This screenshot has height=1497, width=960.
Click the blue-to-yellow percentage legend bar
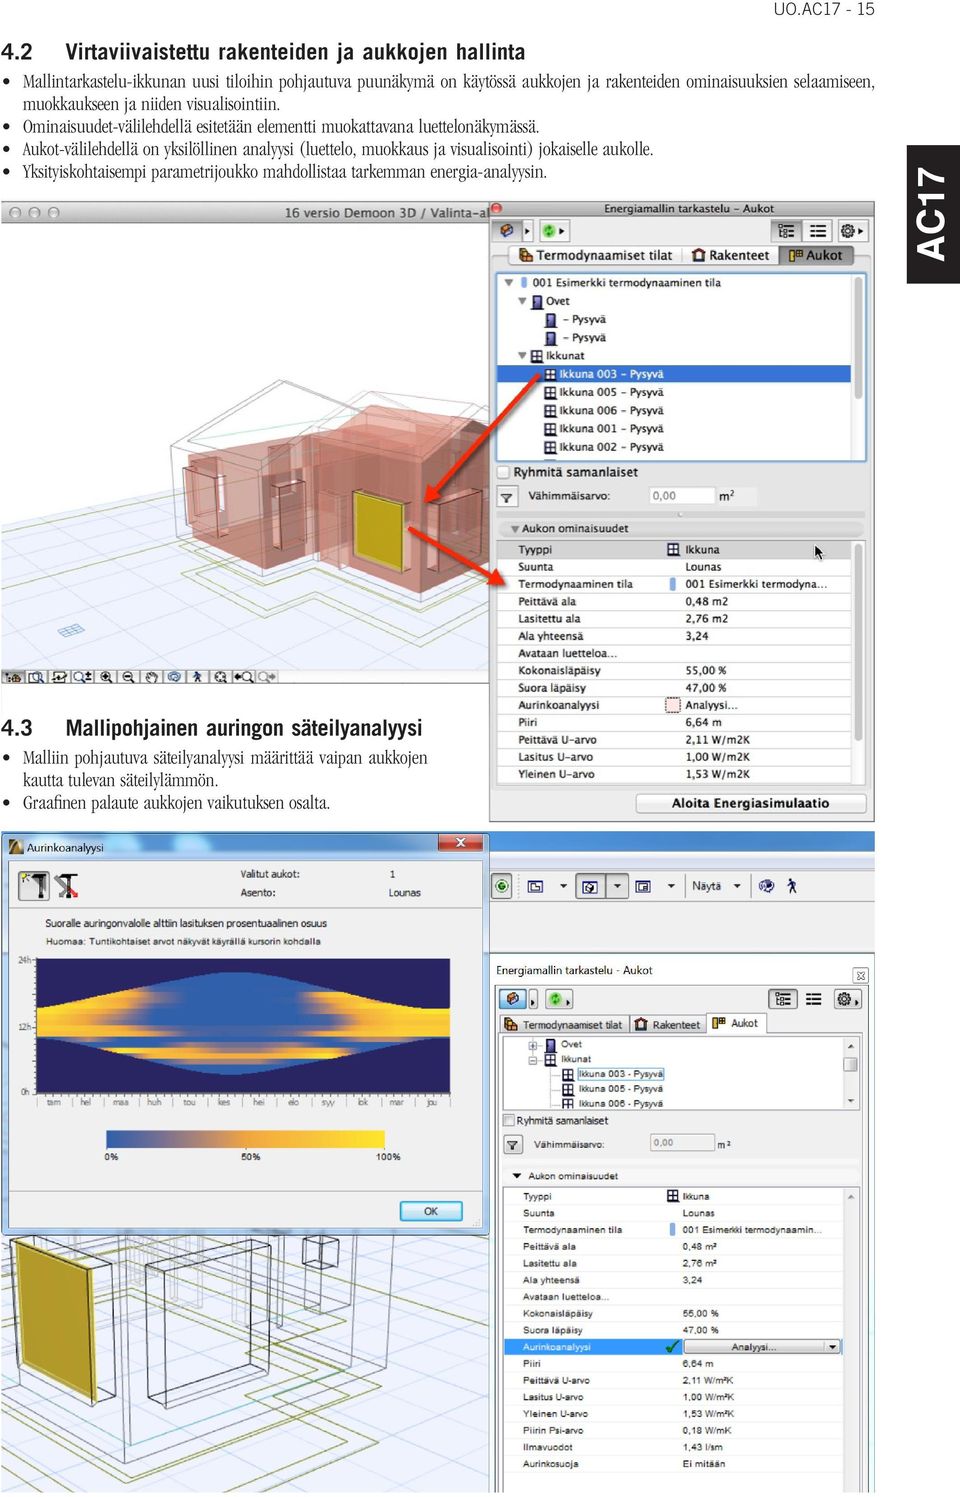(245, 1139)
